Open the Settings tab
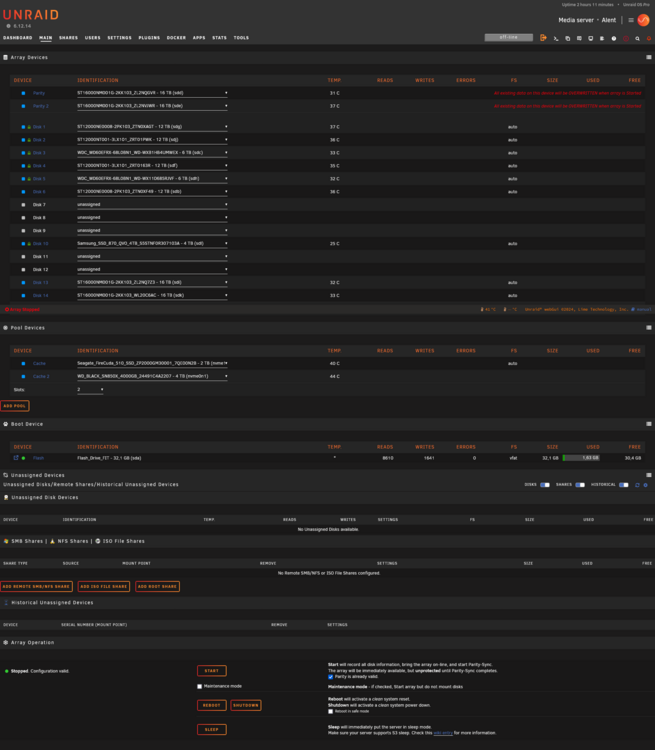 (119, 38)
